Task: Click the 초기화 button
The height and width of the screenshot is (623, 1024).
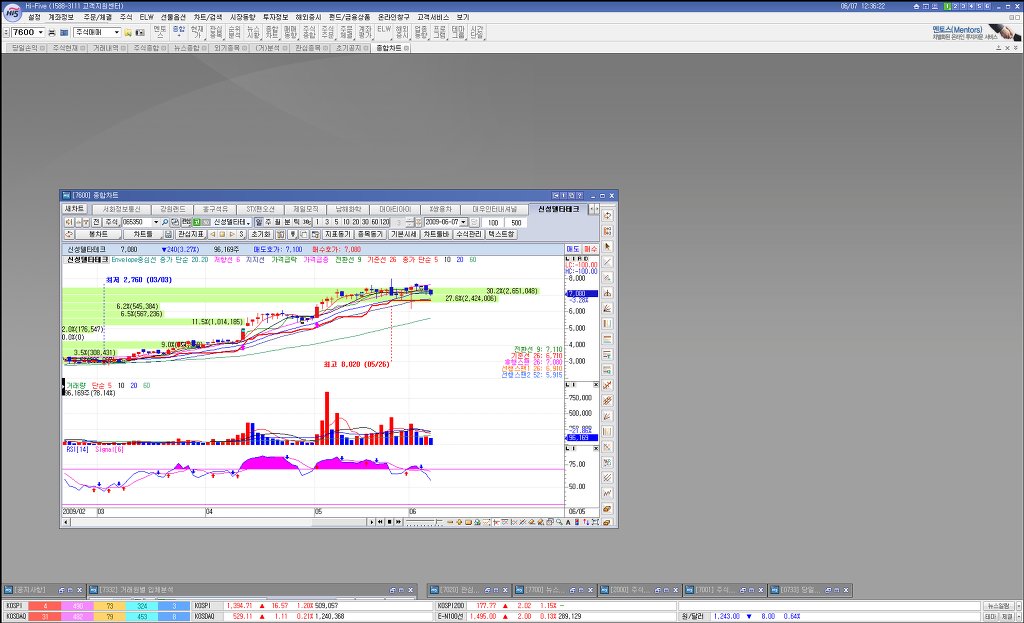Action: click(x=261, y=234)
